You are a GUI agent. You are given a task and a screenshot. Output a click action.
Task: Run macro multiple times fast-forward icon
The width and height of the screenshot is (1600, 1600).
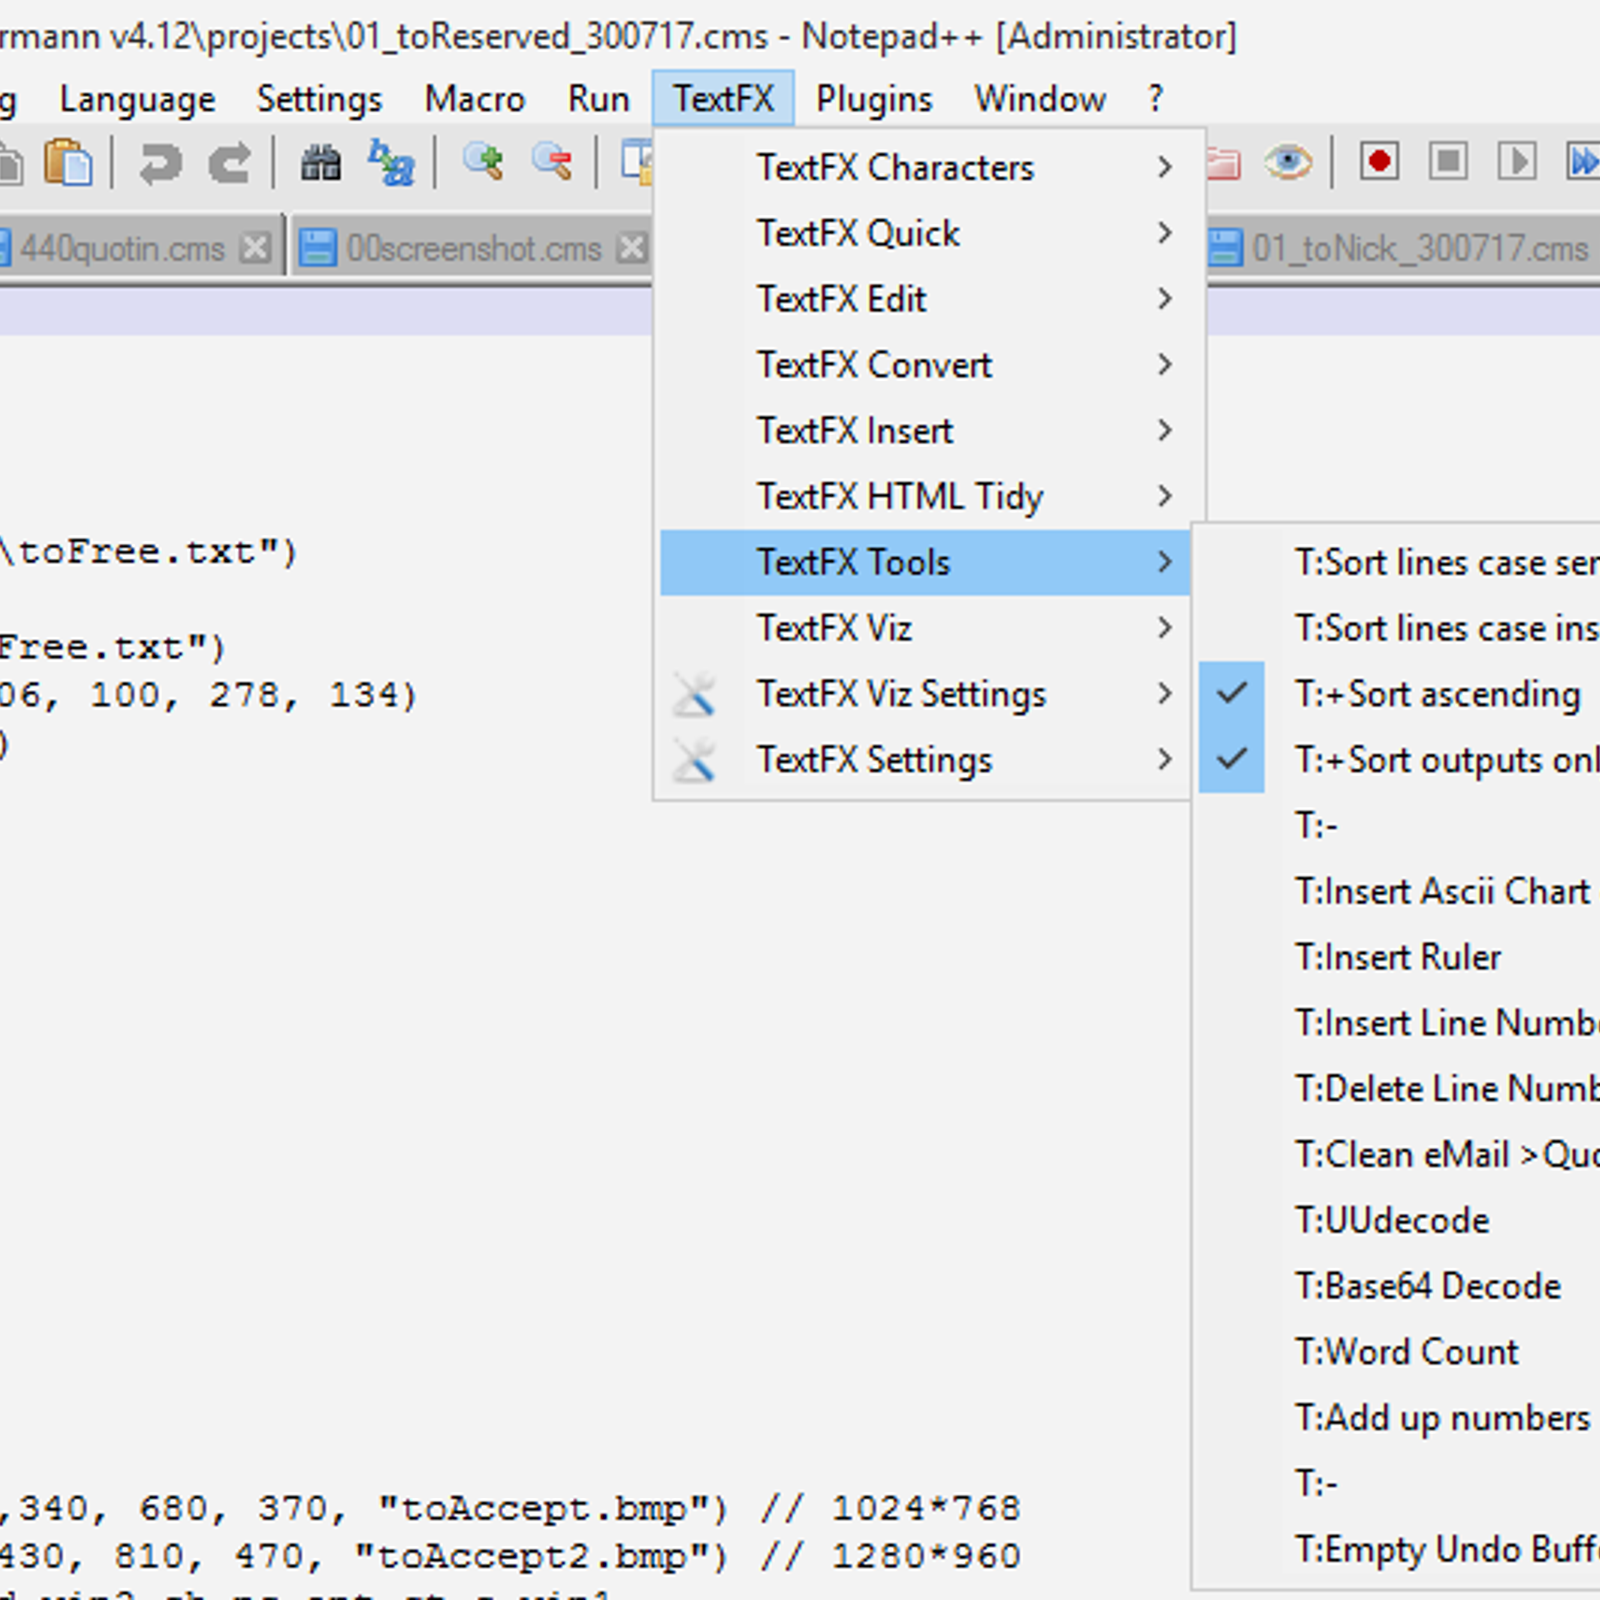1584,161
